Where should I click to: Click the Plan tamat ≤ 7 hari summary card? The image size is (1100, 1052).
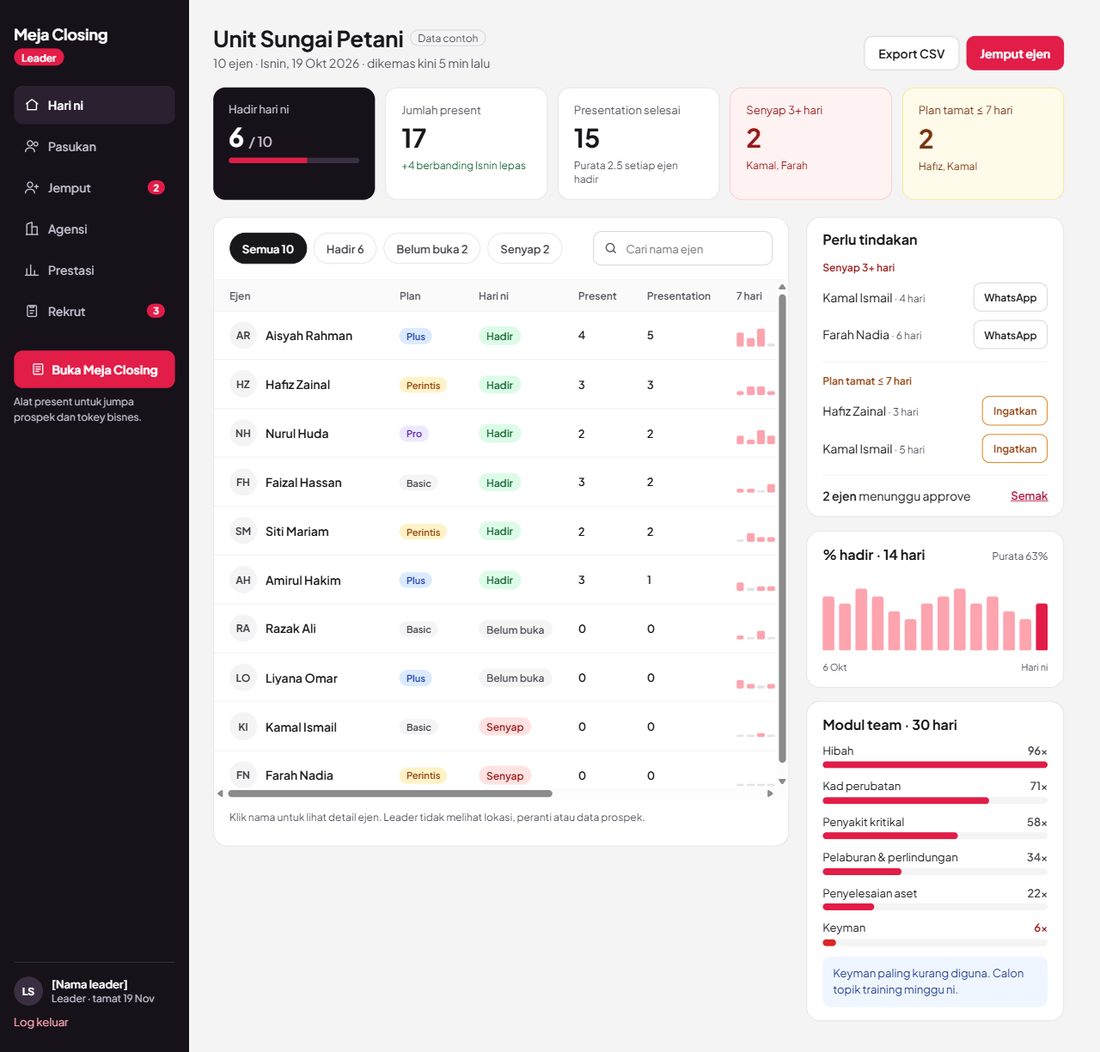(983, 144)
